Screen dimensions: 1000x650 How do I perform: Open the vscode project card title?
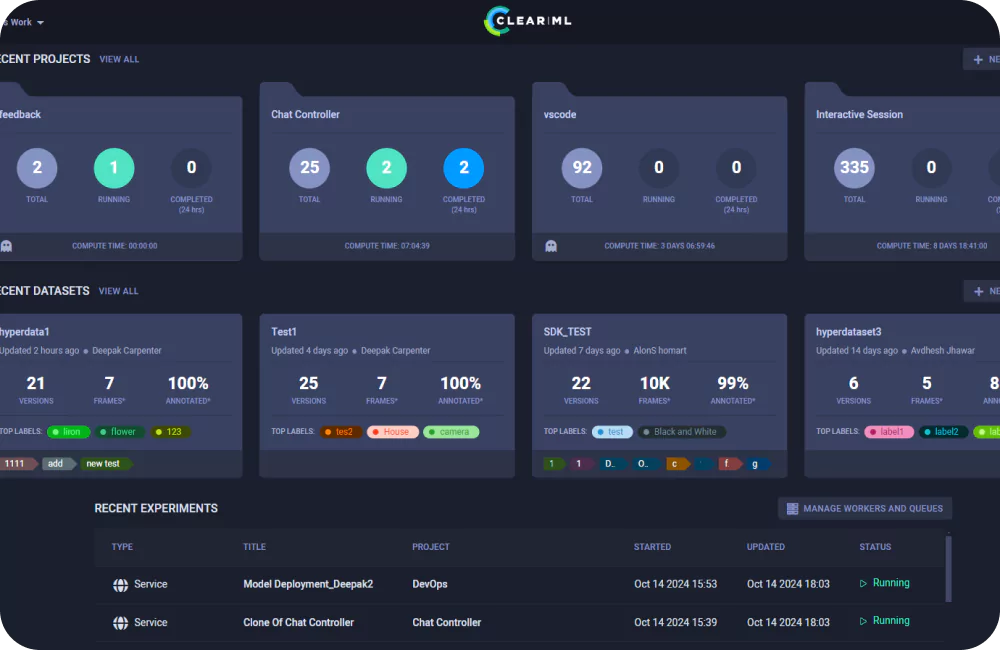pos(560,114)
